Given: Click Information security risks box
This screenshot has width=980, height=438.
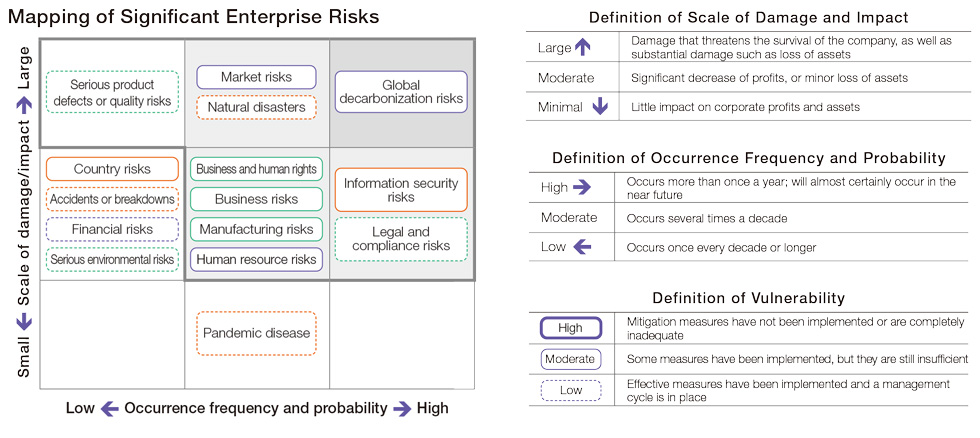Looking at the screenshot, I should pos(401,190).
